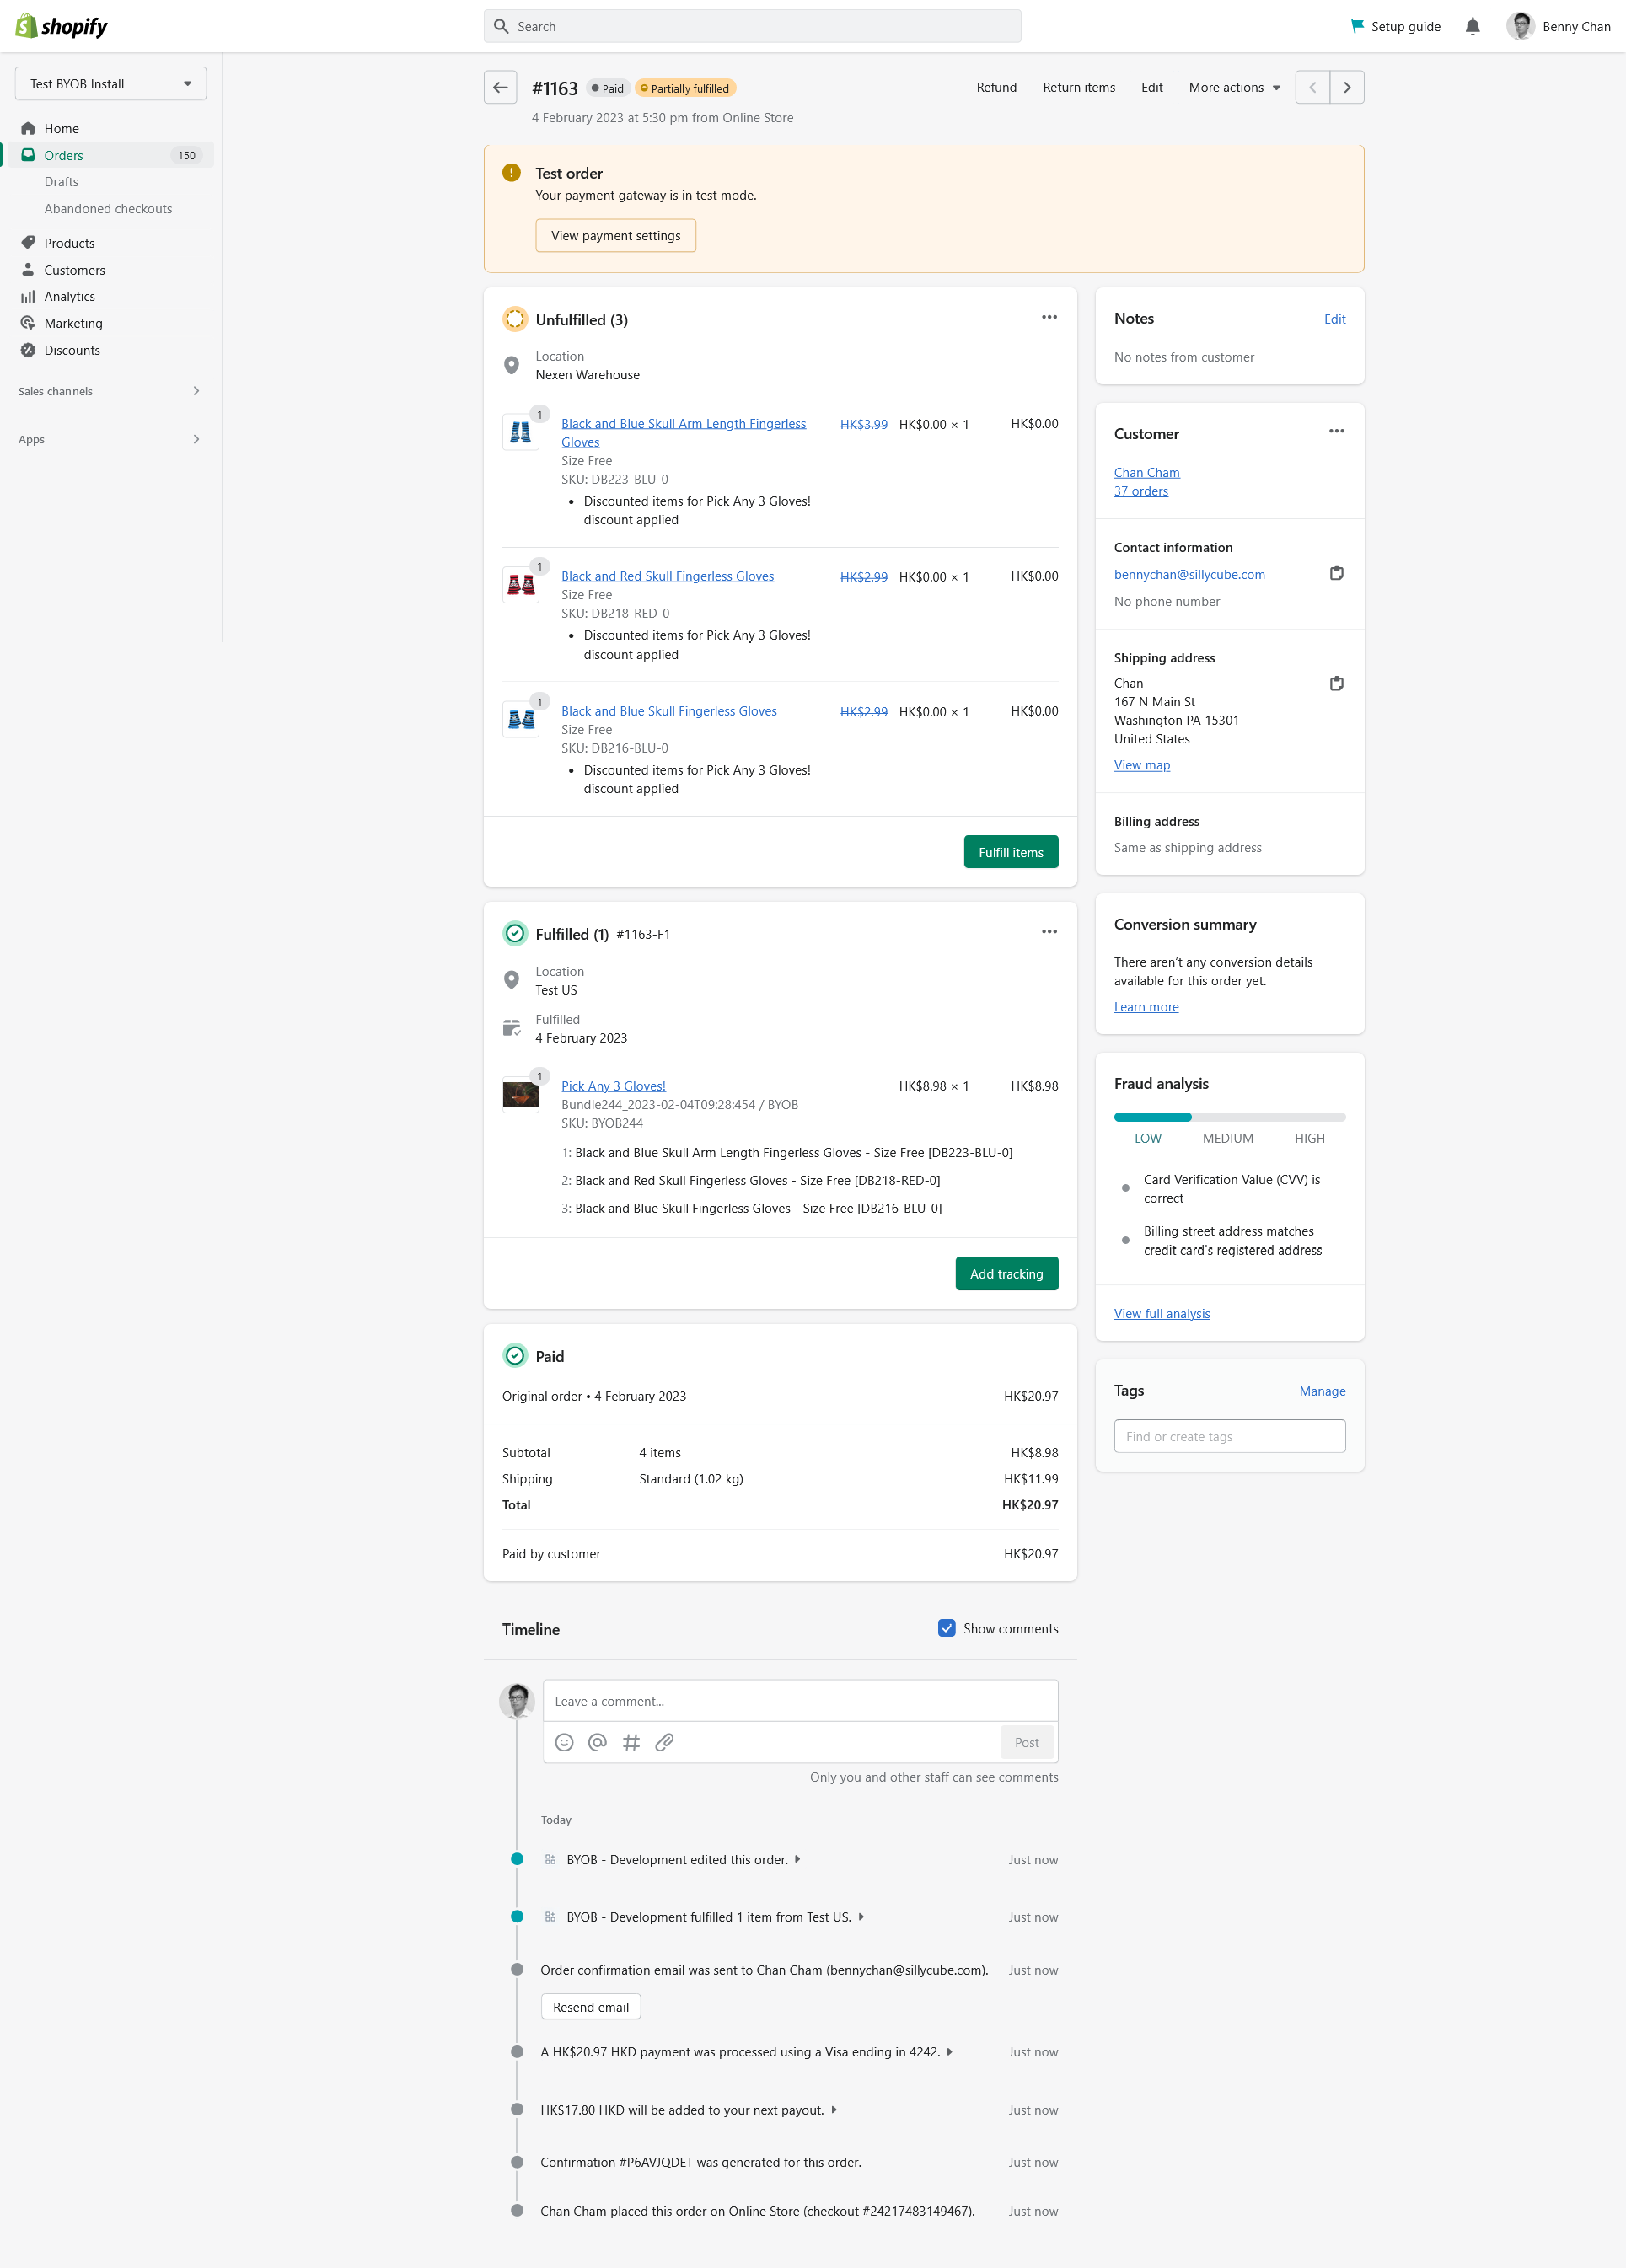This screenshot has width=1626, height=2268.
Task: Click the fraud analysis risk level bar
Action: [1229, 1117]
